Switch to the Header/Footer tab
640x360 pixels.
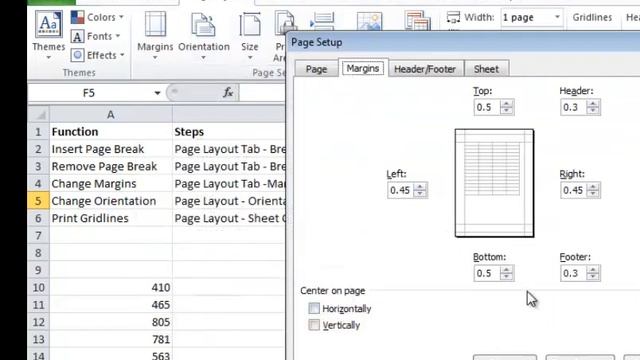click(x=425, y=69)
